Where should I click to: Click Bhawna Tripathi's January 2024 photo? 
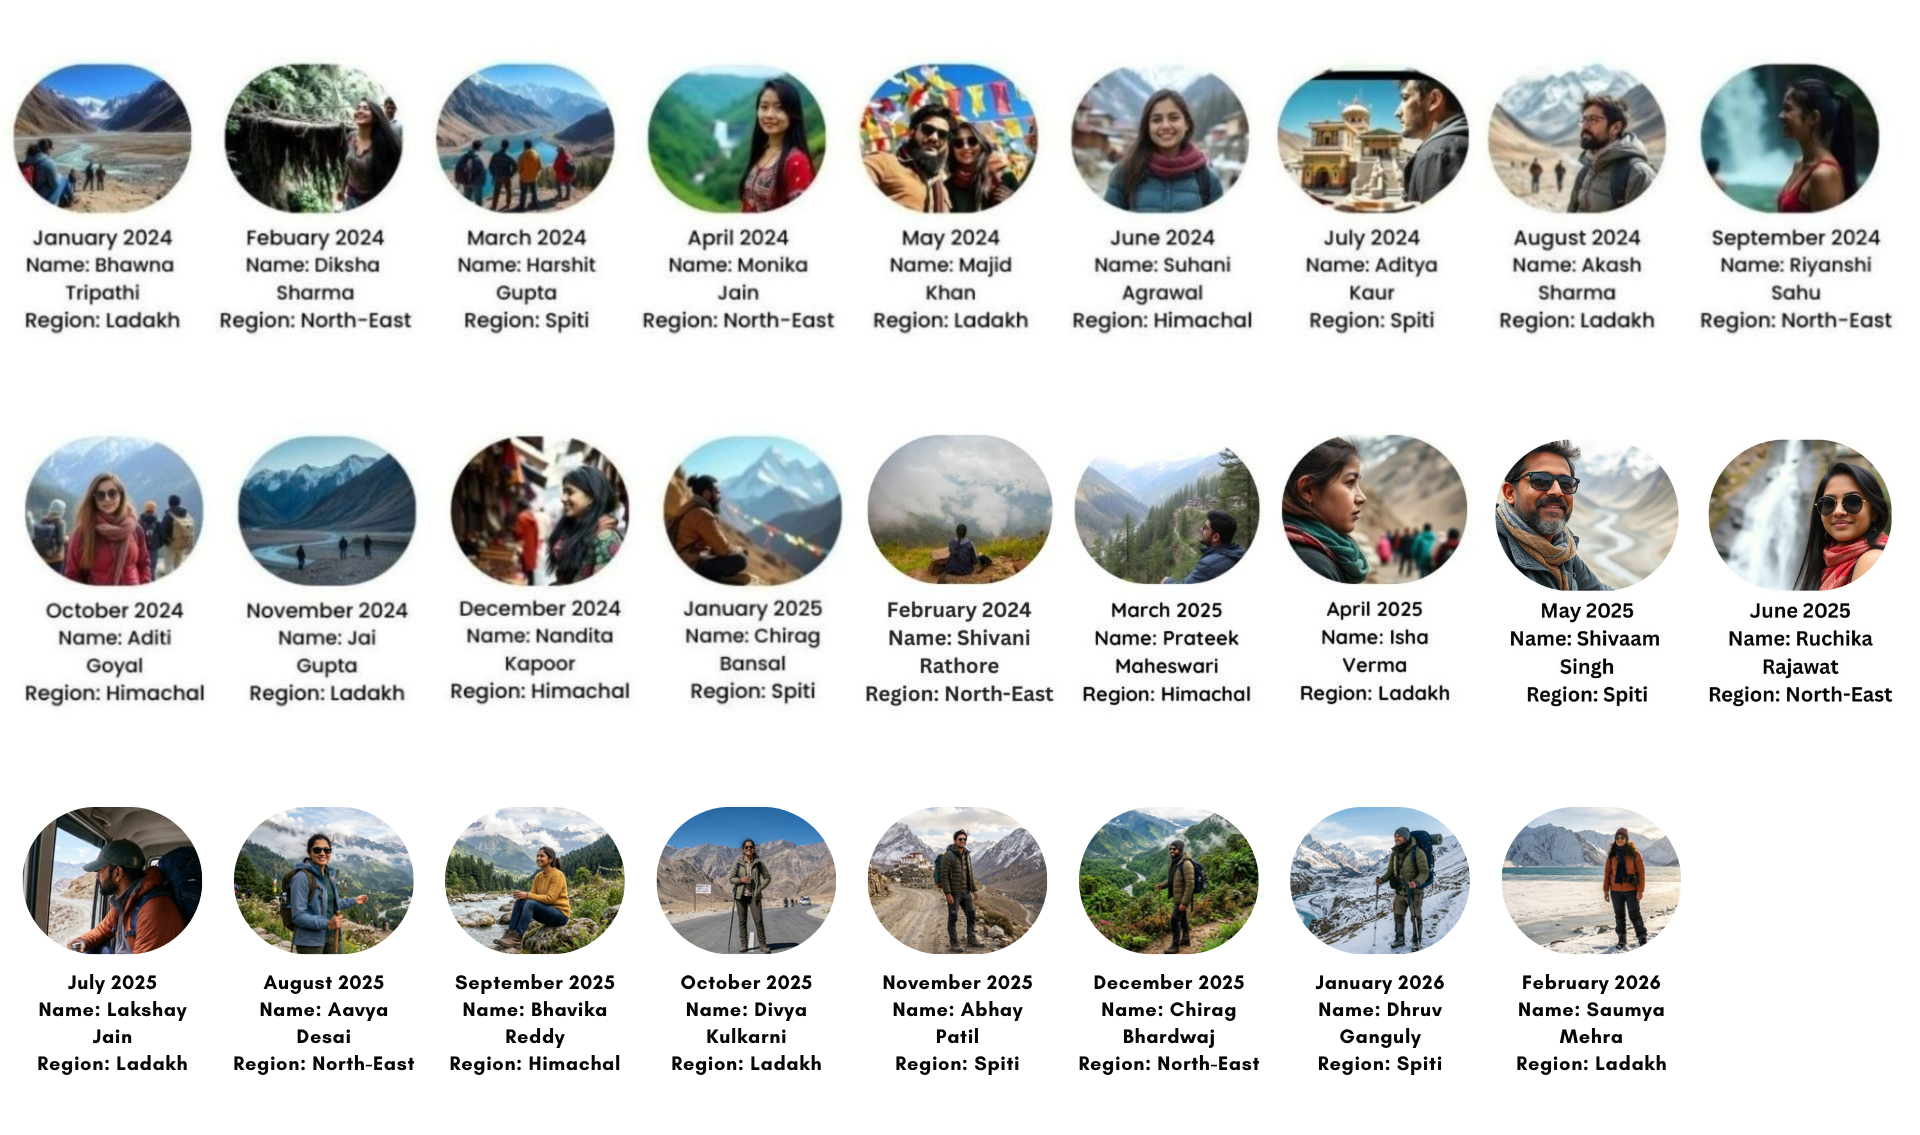click(x=102, y=138)
